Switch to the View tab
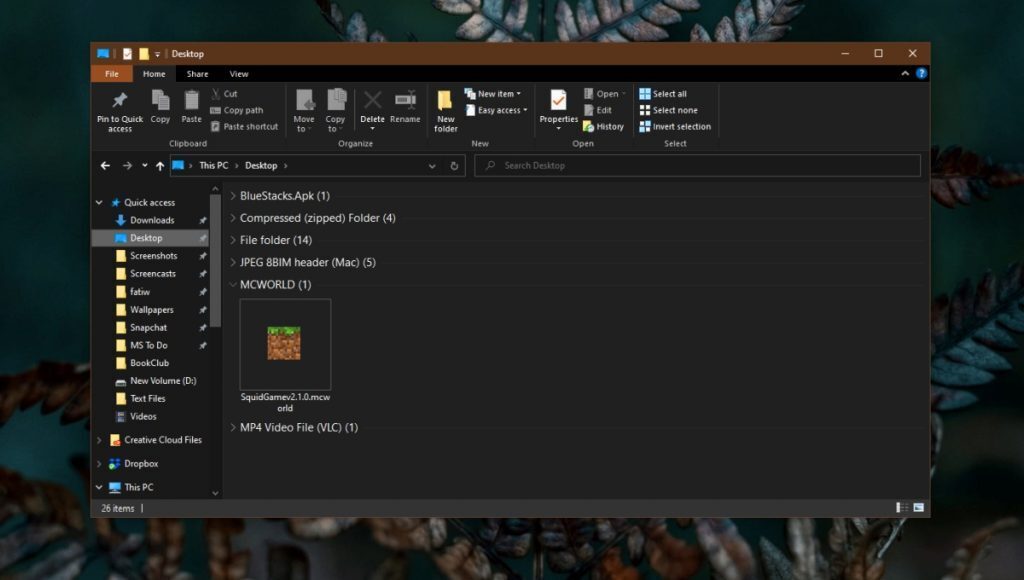Screen dimensions: 1024x580 point(238,73)
